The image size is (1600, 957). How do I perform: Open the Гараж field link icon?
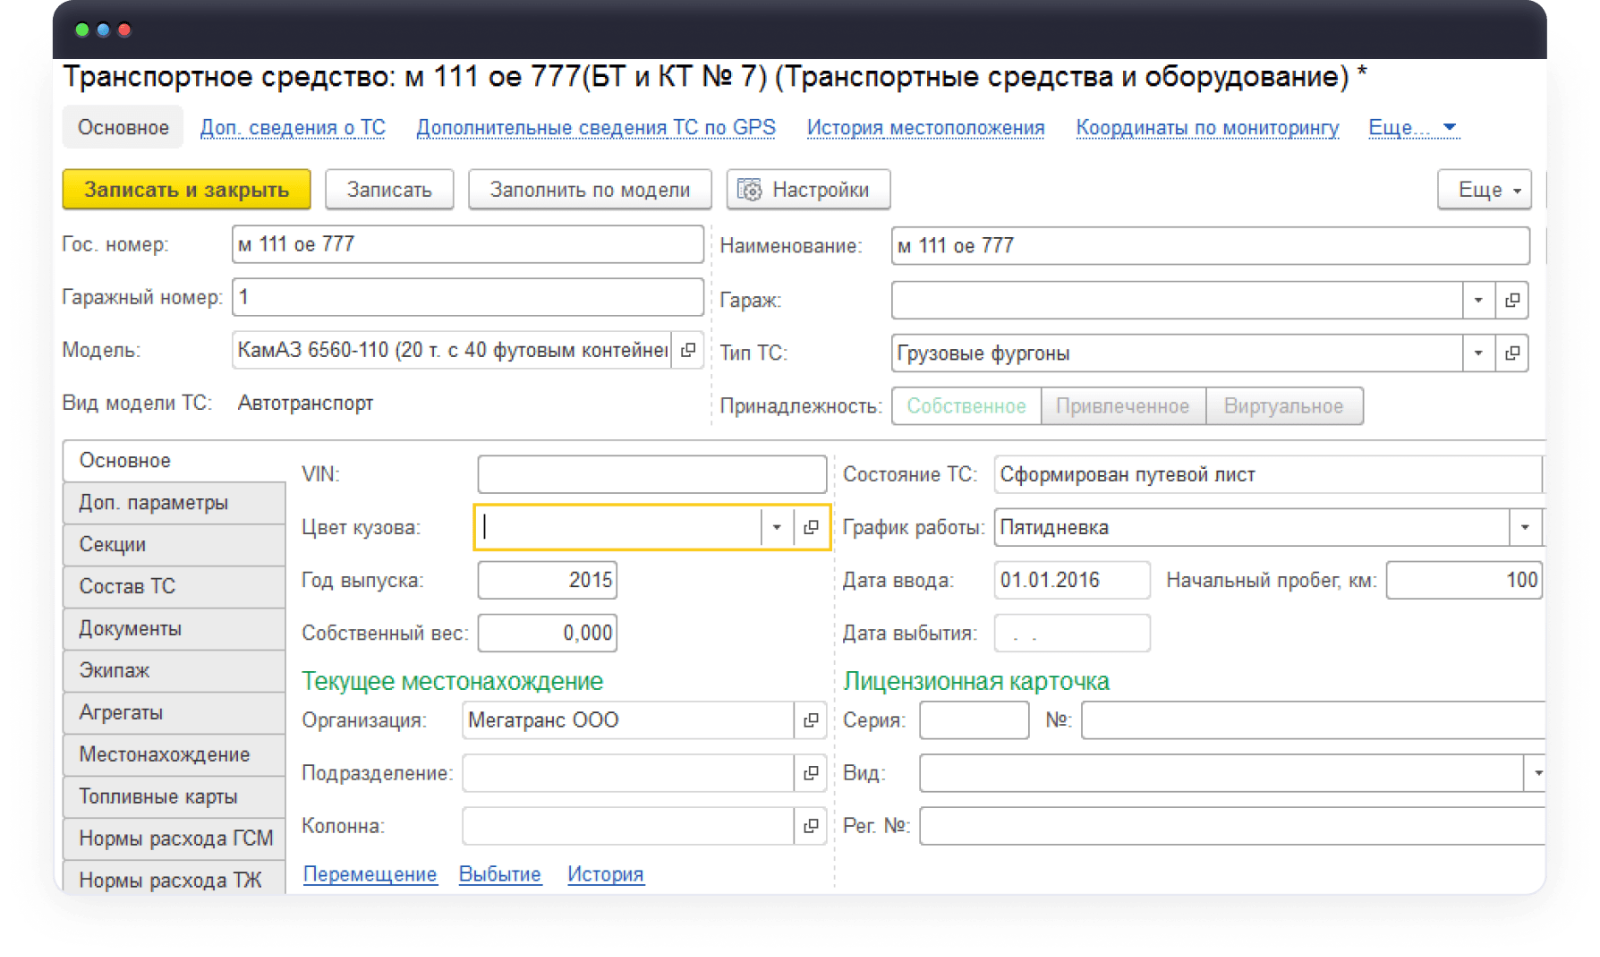tap(1512, 300)
